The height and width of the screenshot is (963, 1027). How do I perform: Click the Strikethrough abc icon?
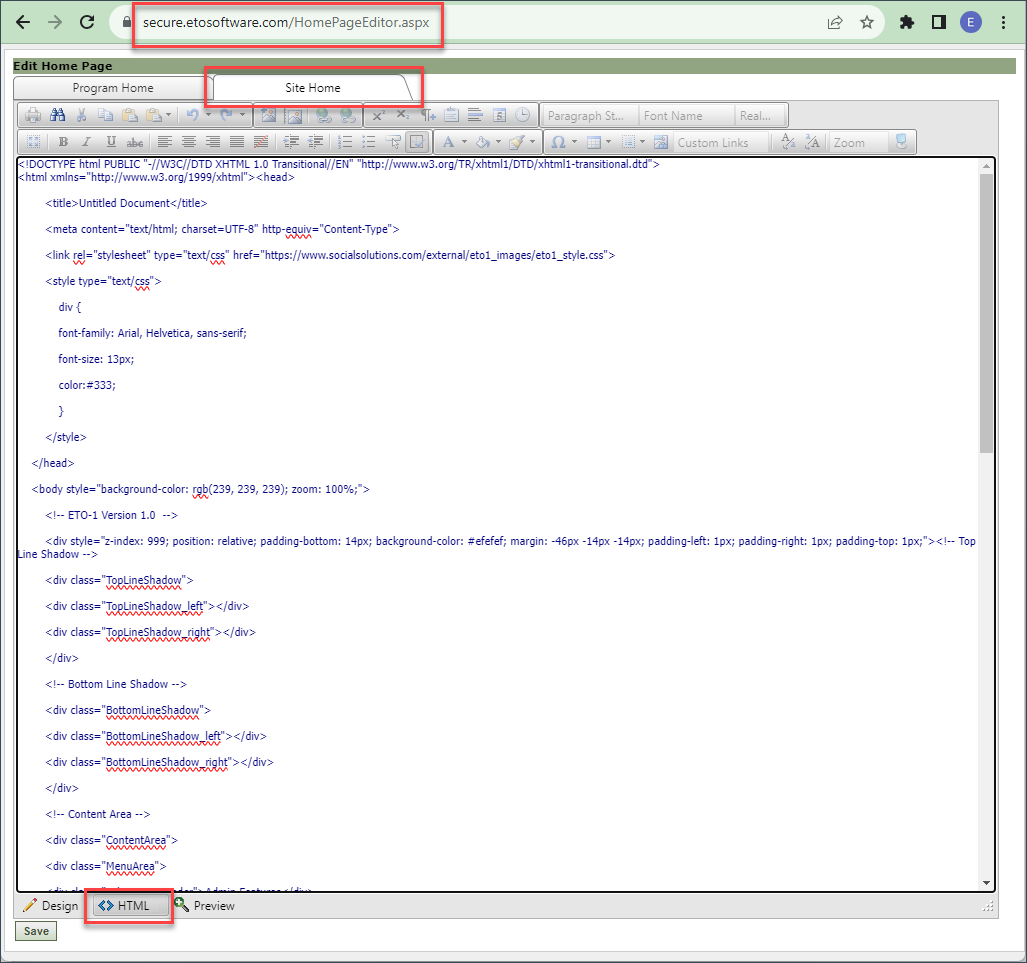pos(135,142)
